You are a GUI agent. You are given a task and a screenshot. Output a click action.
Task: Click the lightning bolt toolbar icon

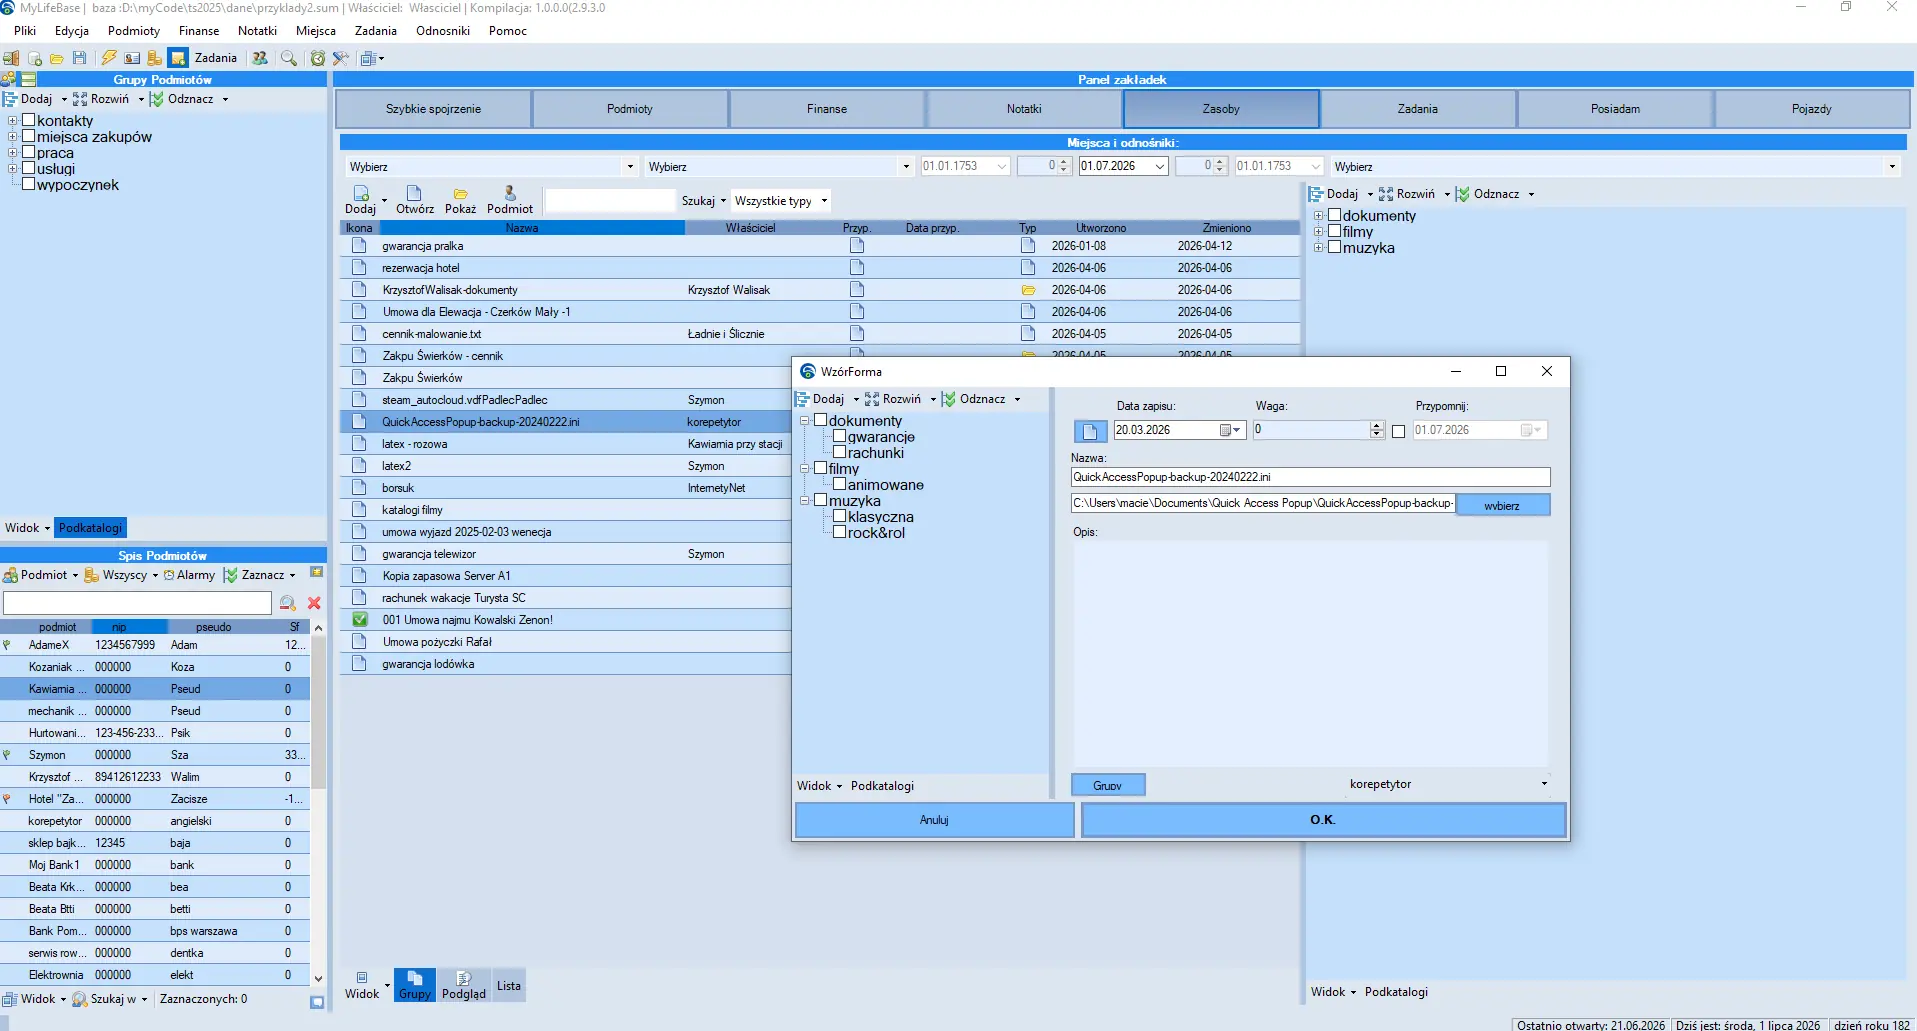[109, 58]
